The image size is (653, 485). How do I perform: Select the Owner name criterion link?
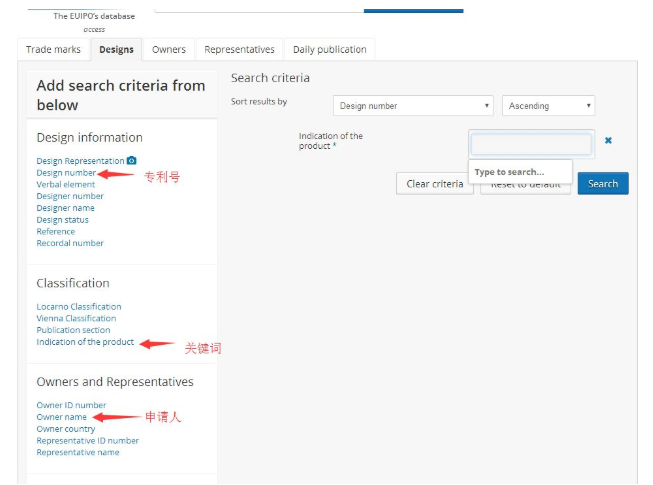point(62,417)
